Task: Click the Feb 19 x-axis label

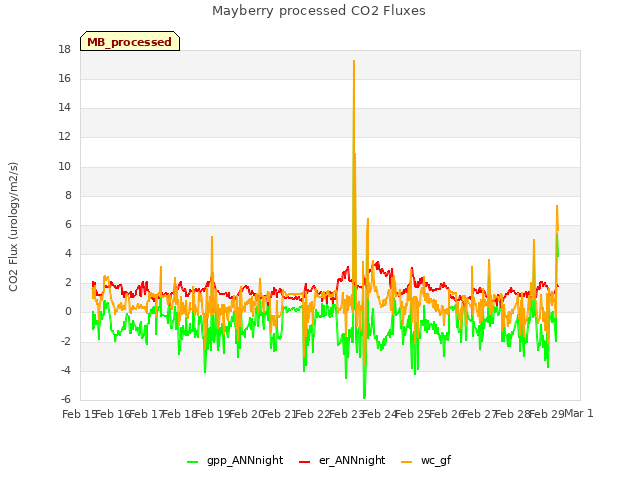Action: [213, 414]
